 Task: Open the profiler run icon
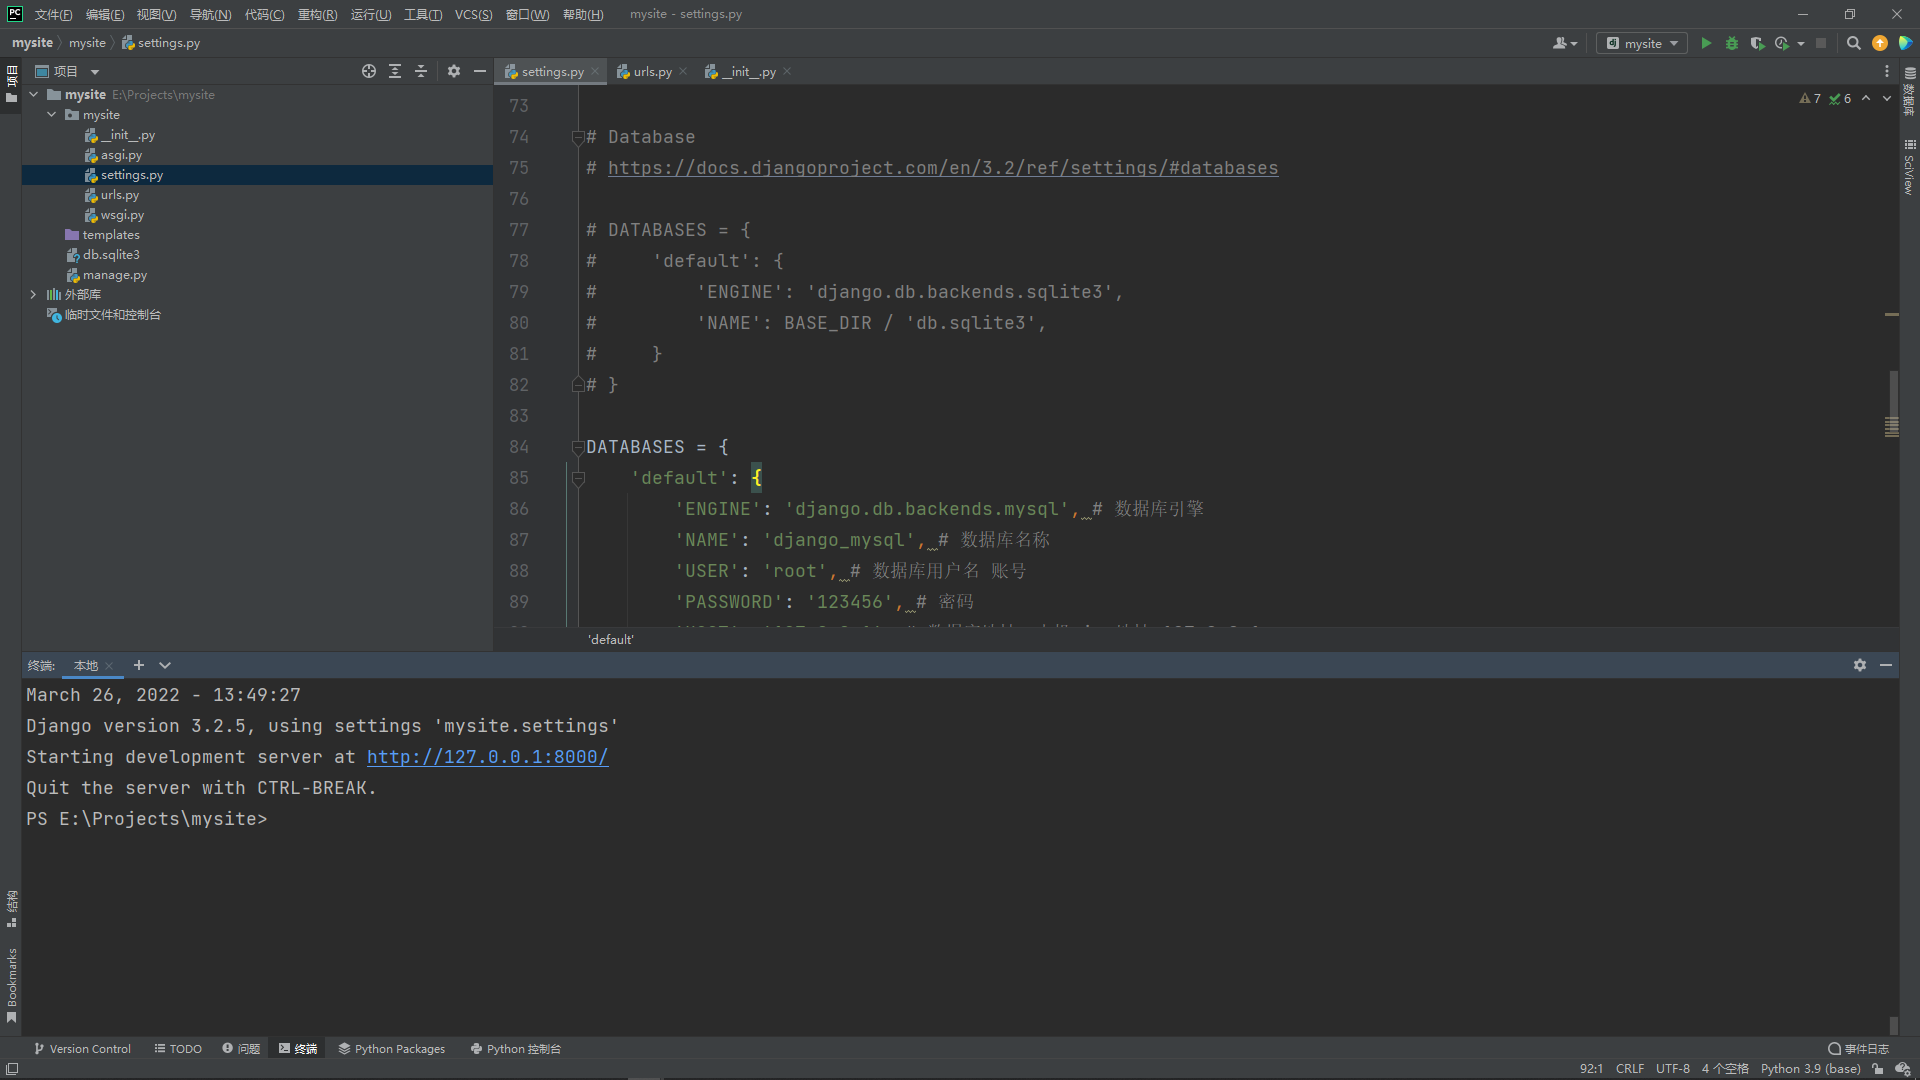1782,43
